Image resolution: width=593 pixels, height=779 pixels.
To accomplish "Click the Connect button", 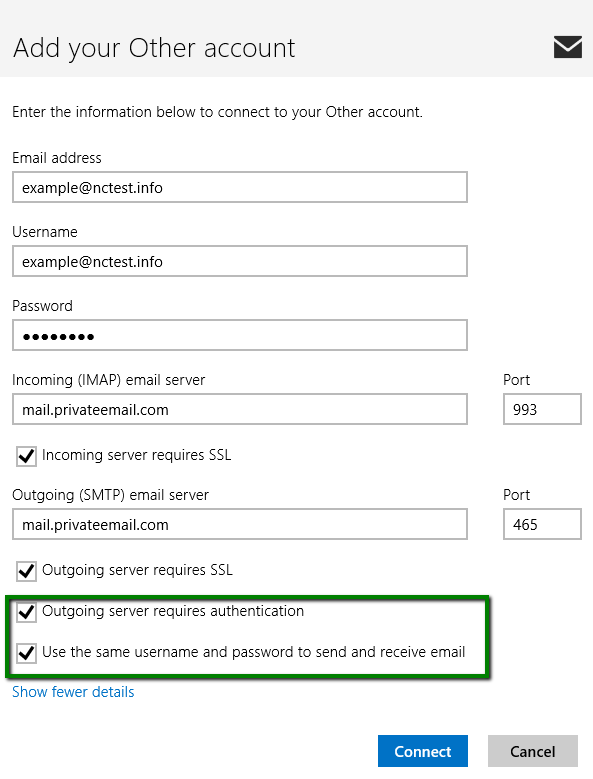I will [x=423, y=751].
